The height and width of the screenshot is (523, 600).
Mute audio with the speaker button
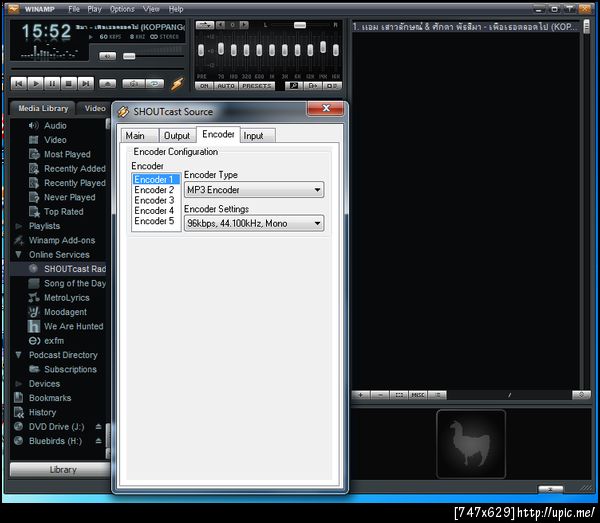pyautogui.click(x=108, y=56)
